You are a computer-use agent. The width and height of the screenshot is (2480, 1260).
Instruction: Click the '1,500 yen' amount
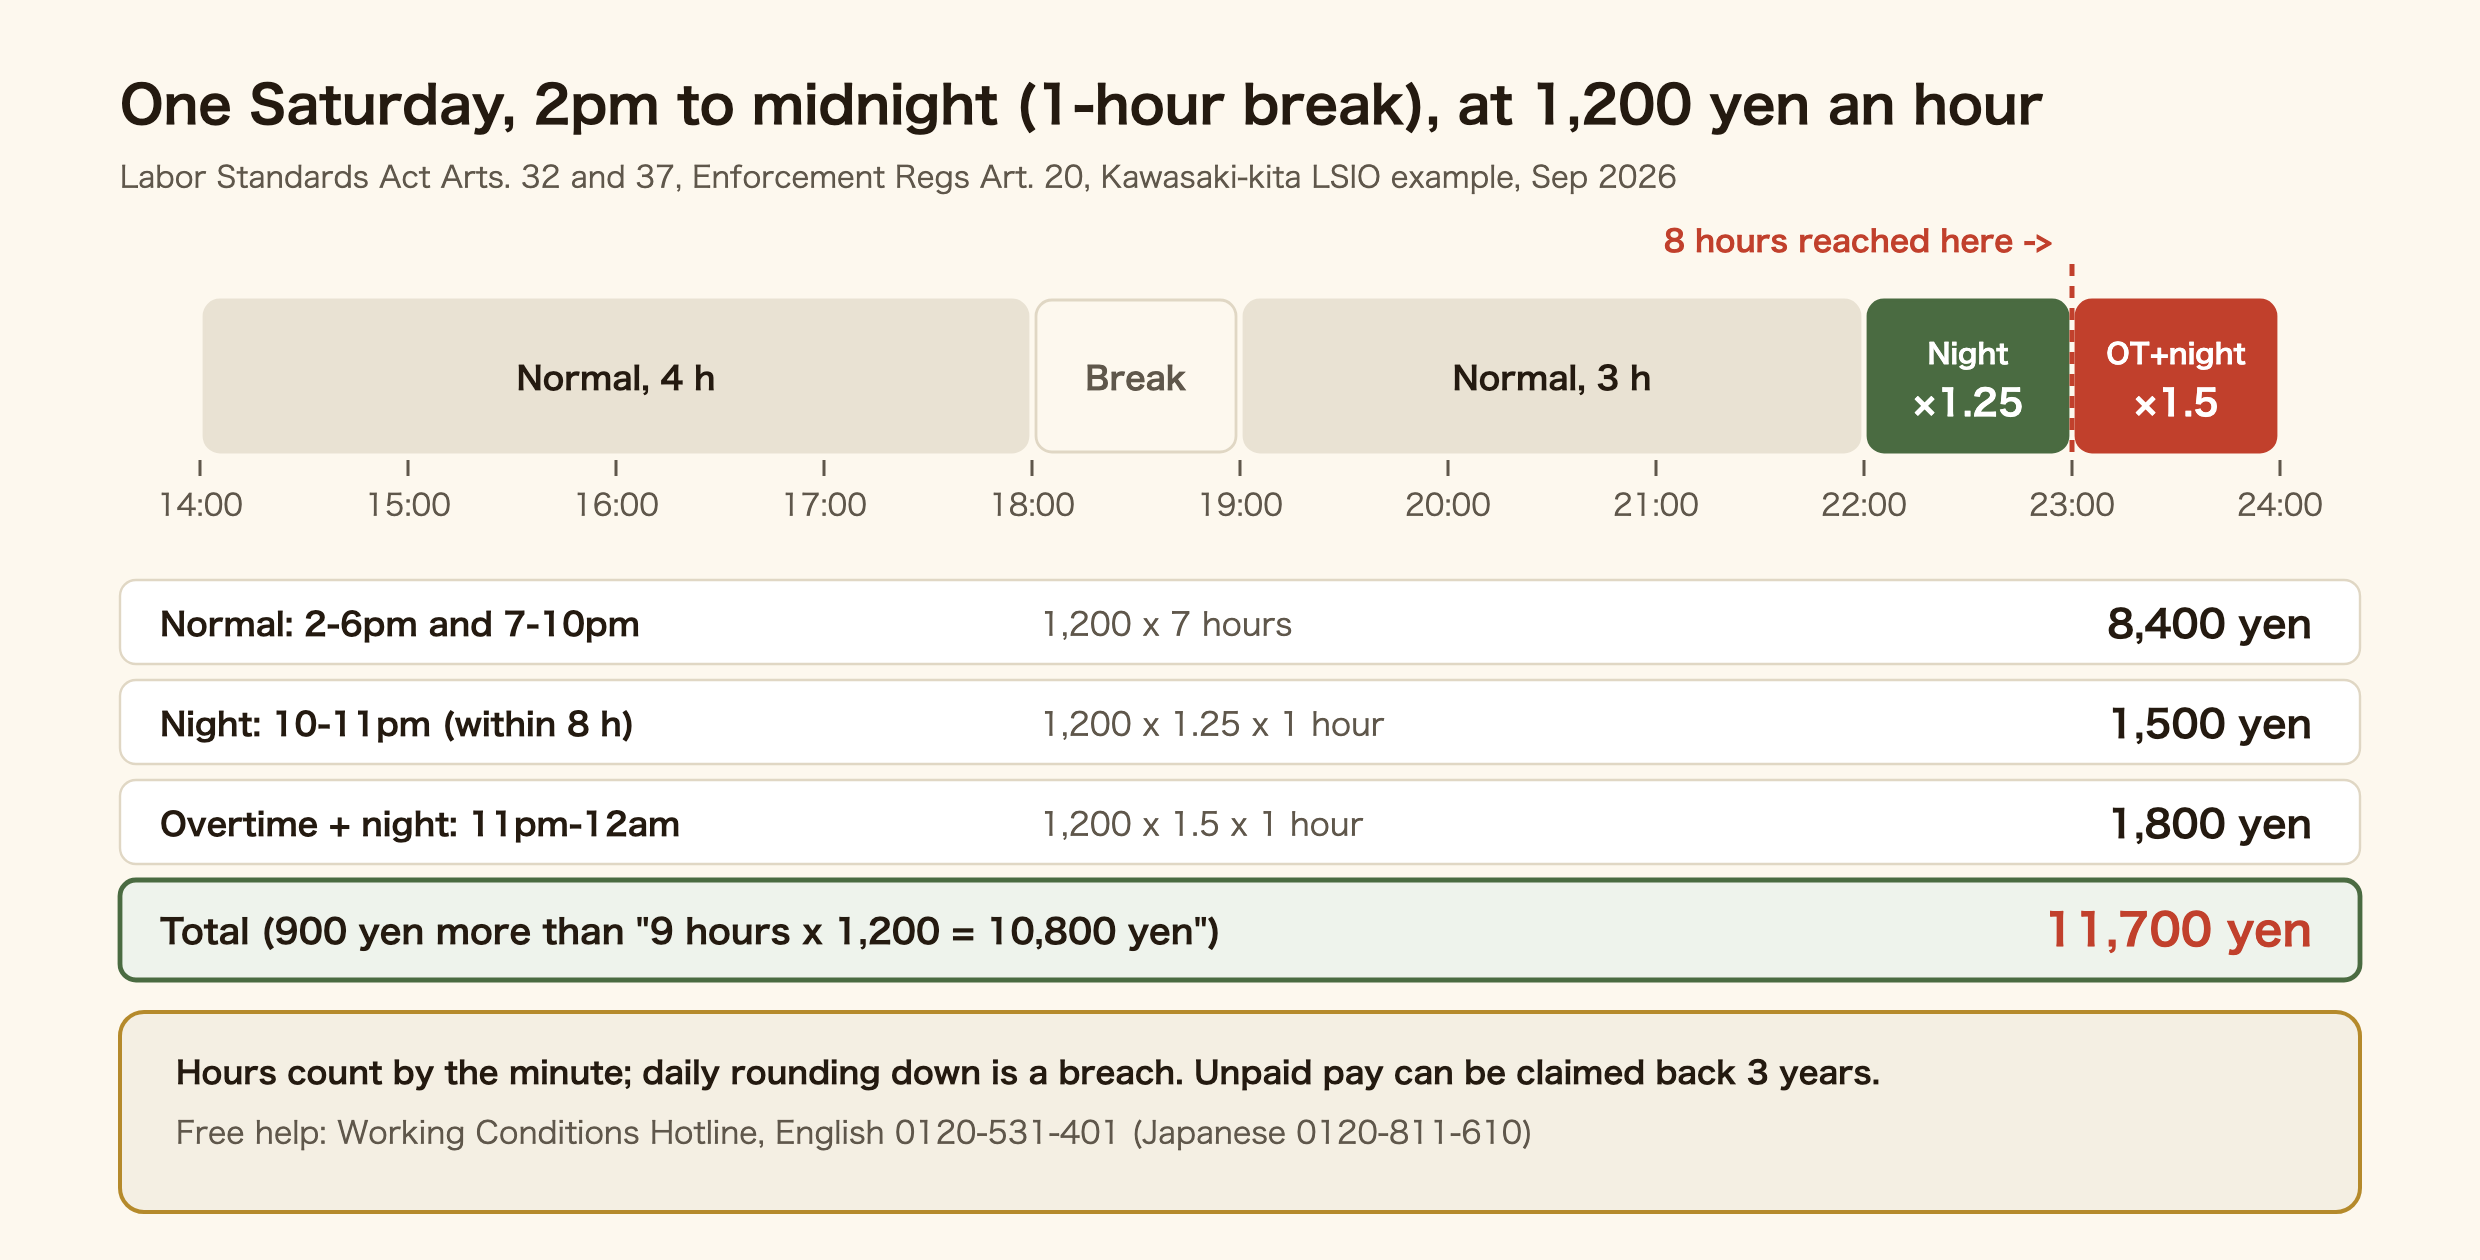pyautogui.click(x=2210, y=724)
